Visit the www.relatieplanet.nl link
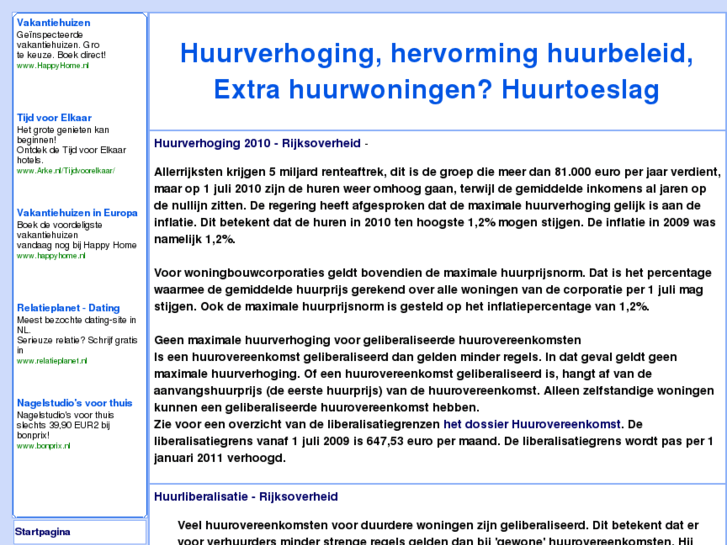Image resolution: width=727 pixels, height=545 pixels. [x=52, y=361]
